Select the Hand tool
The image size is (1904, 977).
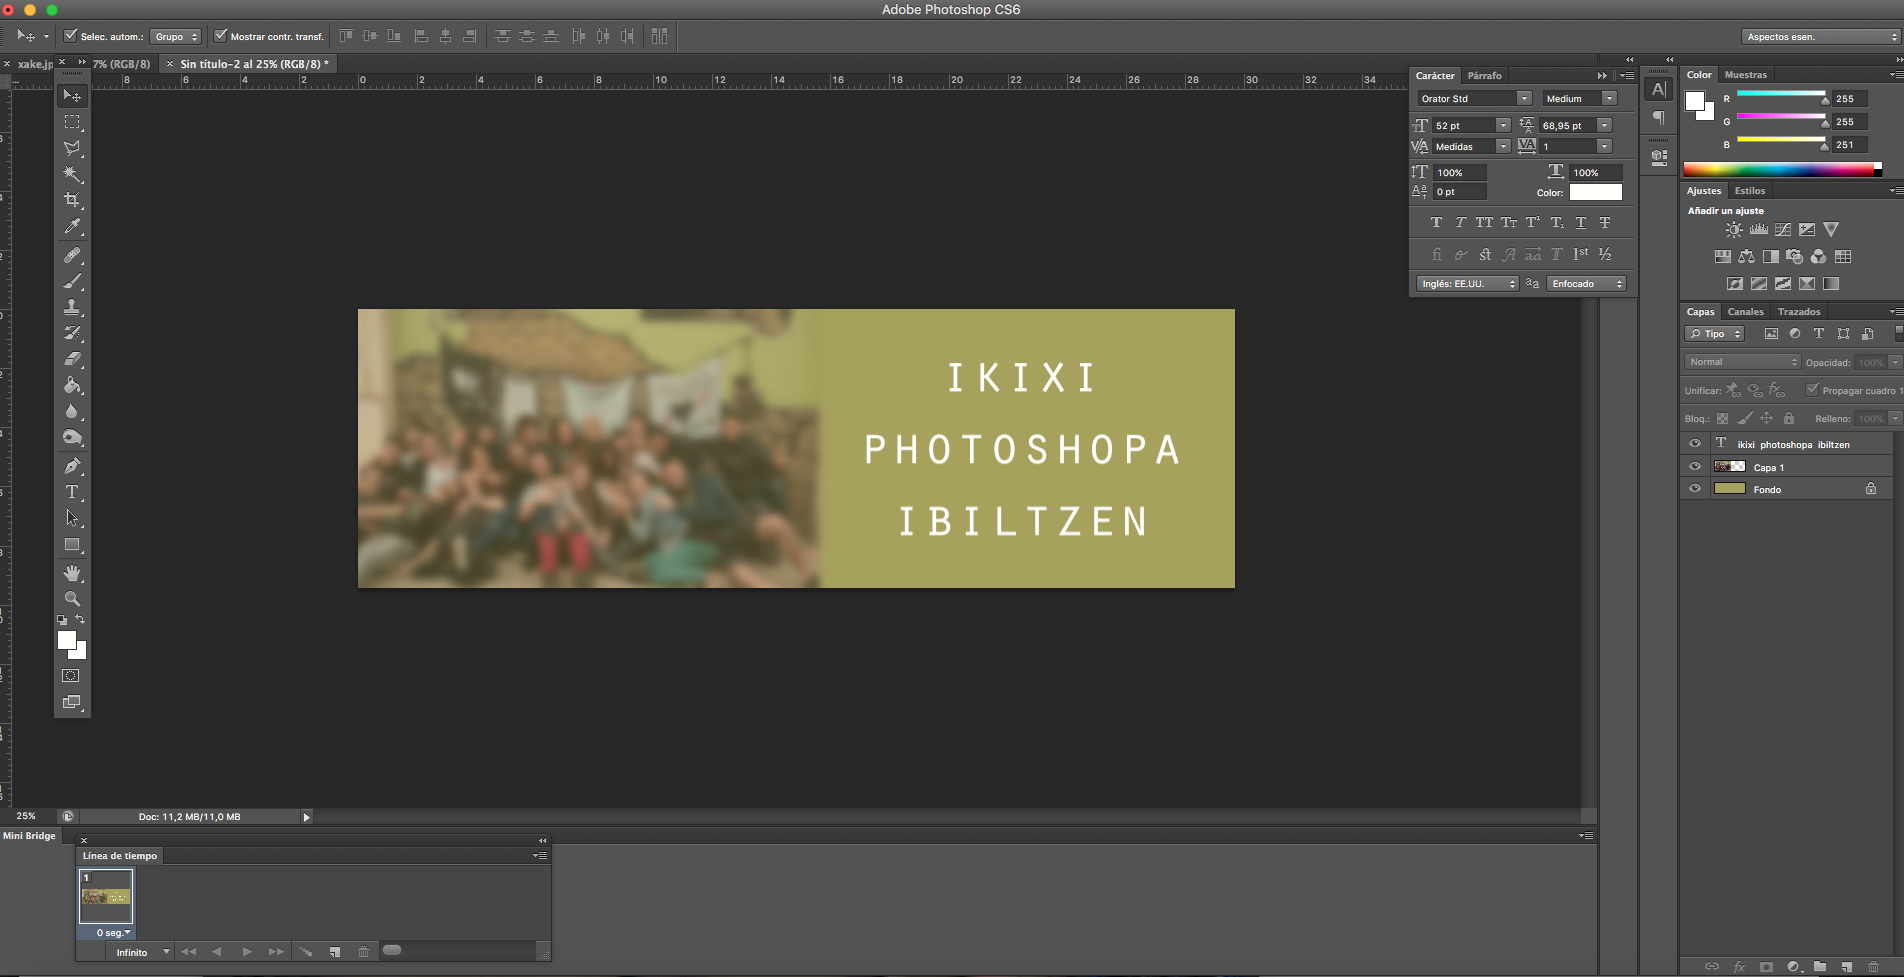72,573
